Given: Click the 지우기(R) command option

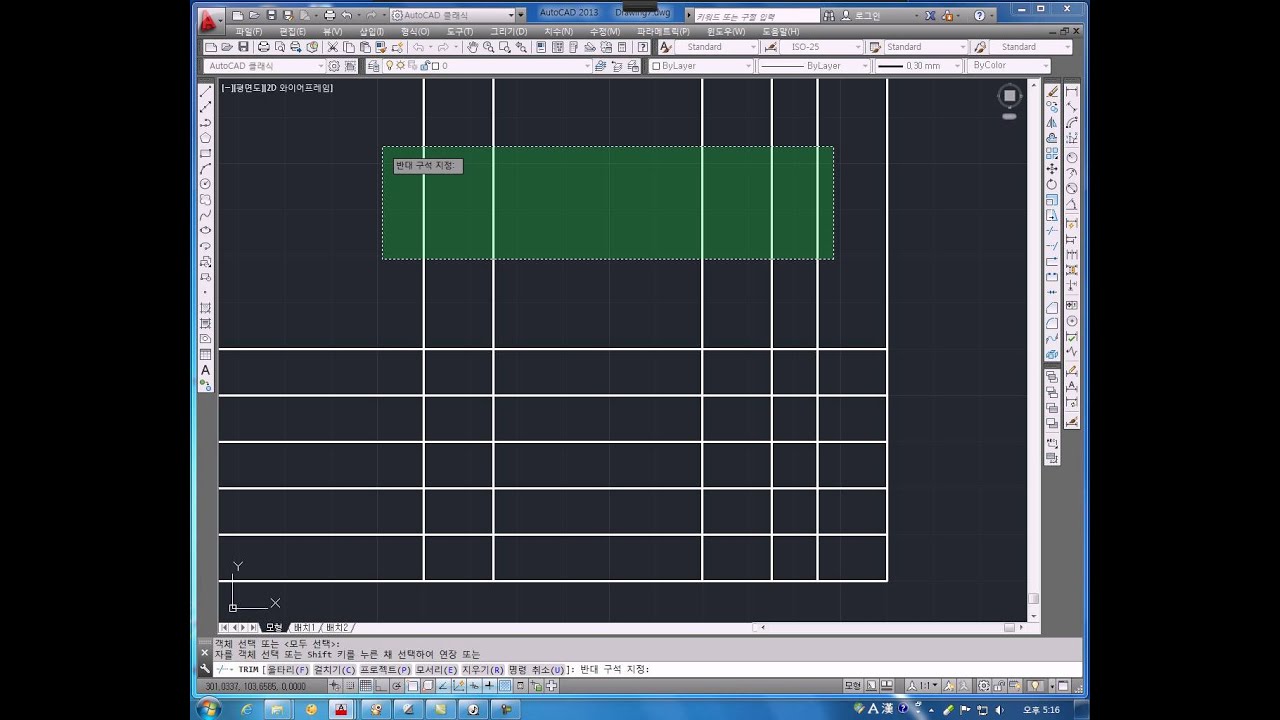Looking at the screenshot, I should [x=483, y=670].
